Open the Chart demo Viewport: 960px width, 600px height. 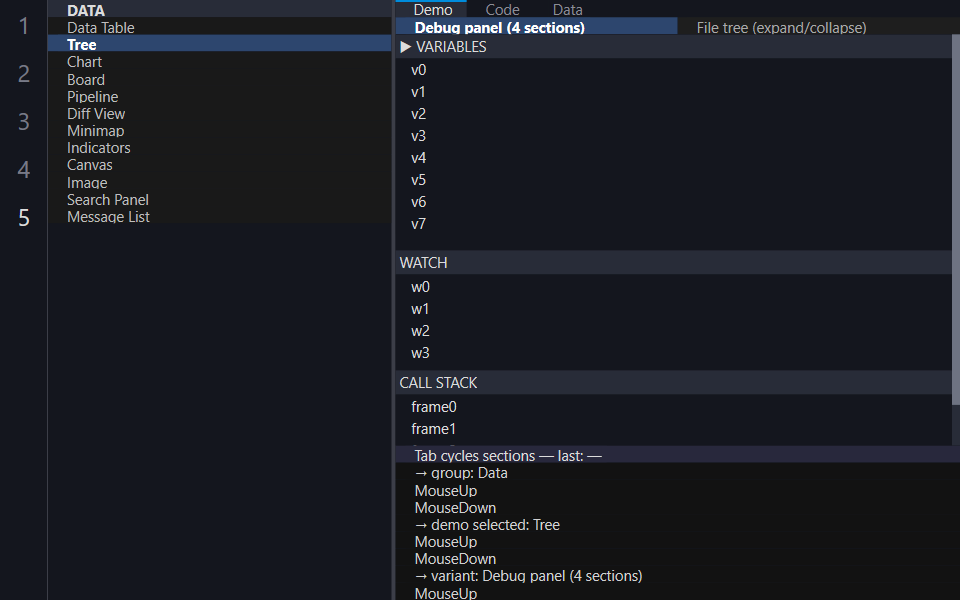click(219, 62)
